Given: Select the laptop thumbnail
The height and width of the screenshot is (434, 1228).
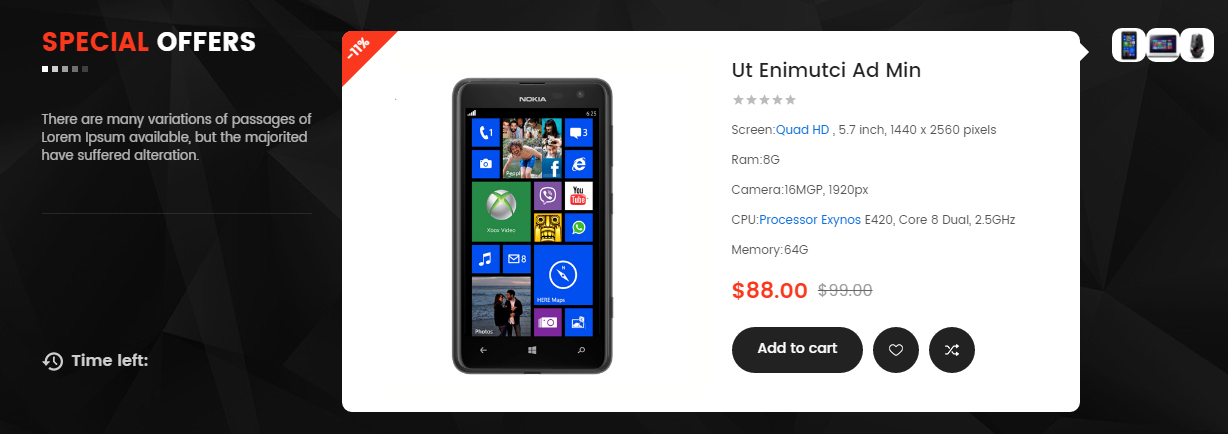Looking at the screenshot, I should coord(1163,45).
